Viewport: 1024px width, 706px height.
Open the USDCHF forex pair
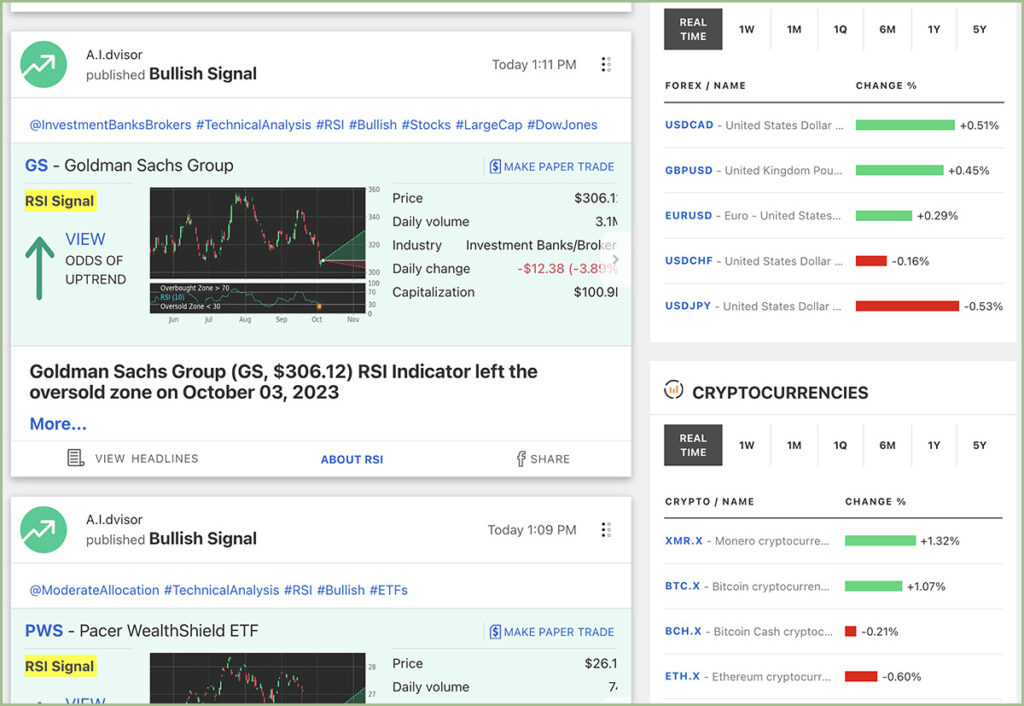pos(689,261)
